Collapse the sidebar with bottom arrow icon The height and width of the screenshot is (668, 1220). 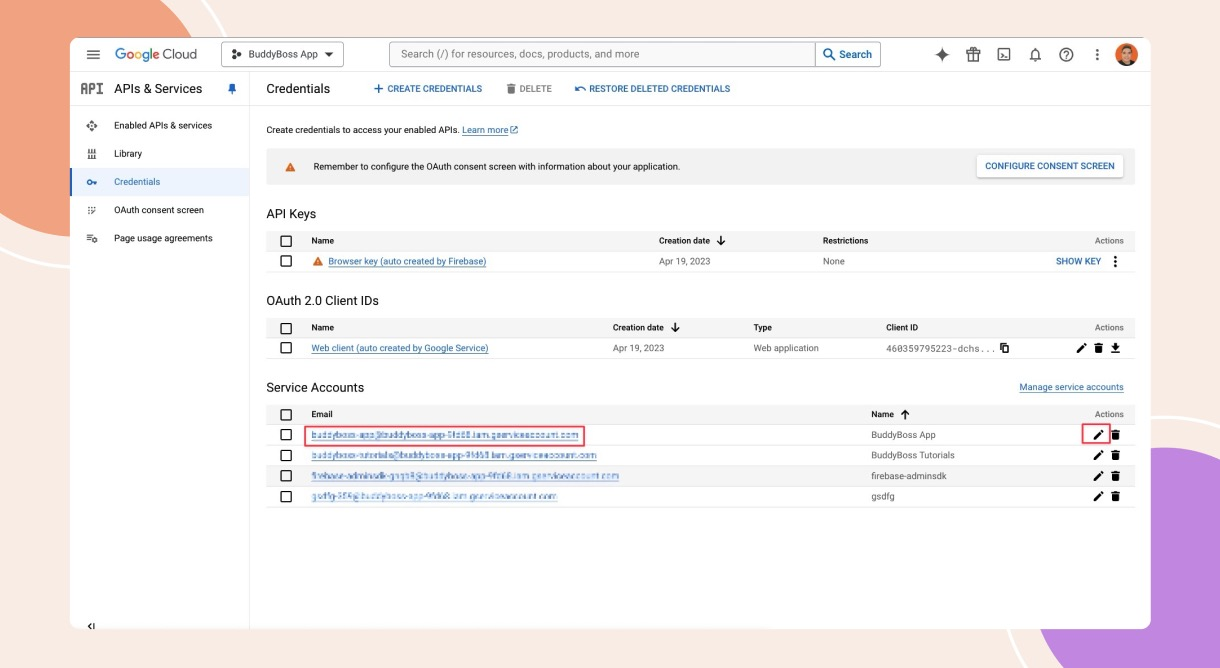point(91,626)
